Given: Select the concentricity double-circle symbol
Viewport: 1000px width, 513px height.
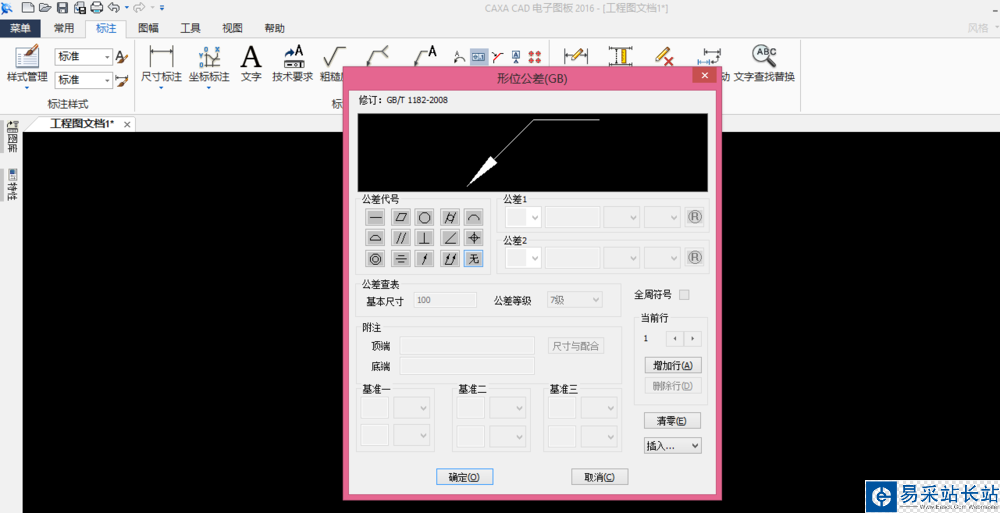Looking at the screenshot, I should 375,258.
